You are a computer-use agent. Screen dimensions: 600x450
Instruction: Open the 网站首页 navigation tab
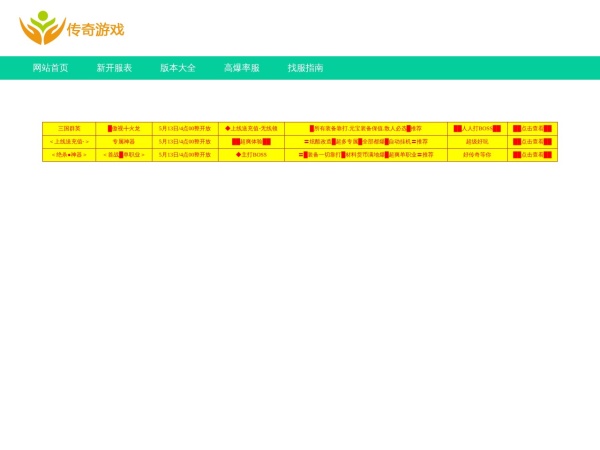[51, 68]
